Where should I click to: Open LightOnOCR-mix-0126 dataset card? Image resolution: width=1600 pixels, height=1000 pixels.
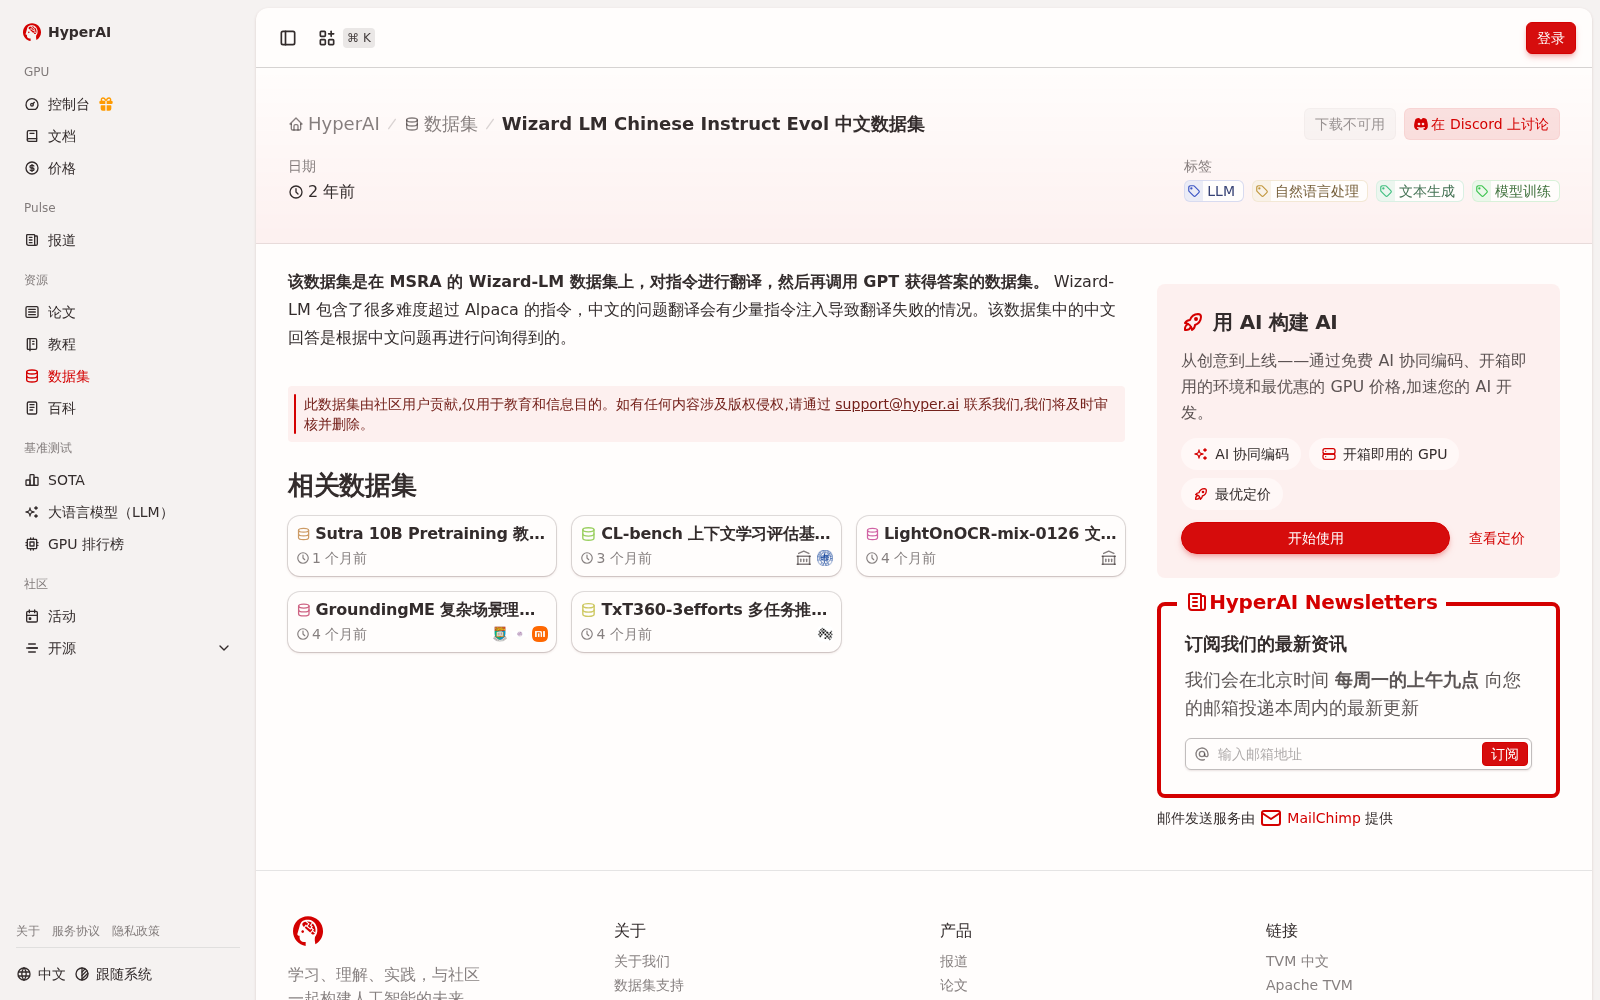[991, 546]
